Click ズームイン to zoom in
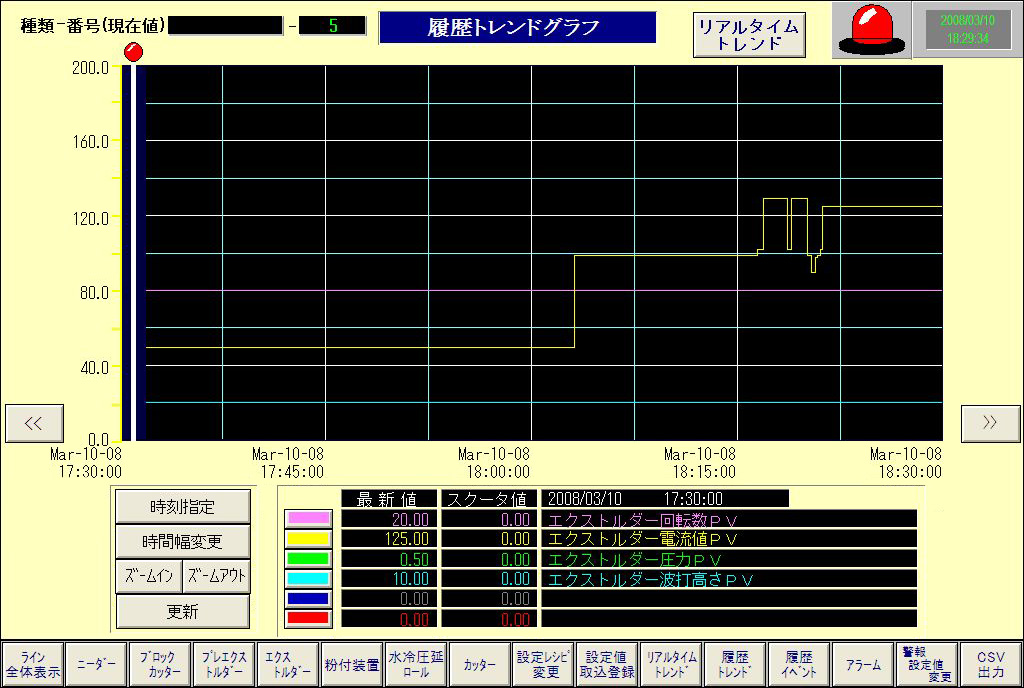The width and height of the screenshot is (1024, 688). pos(149,576)
